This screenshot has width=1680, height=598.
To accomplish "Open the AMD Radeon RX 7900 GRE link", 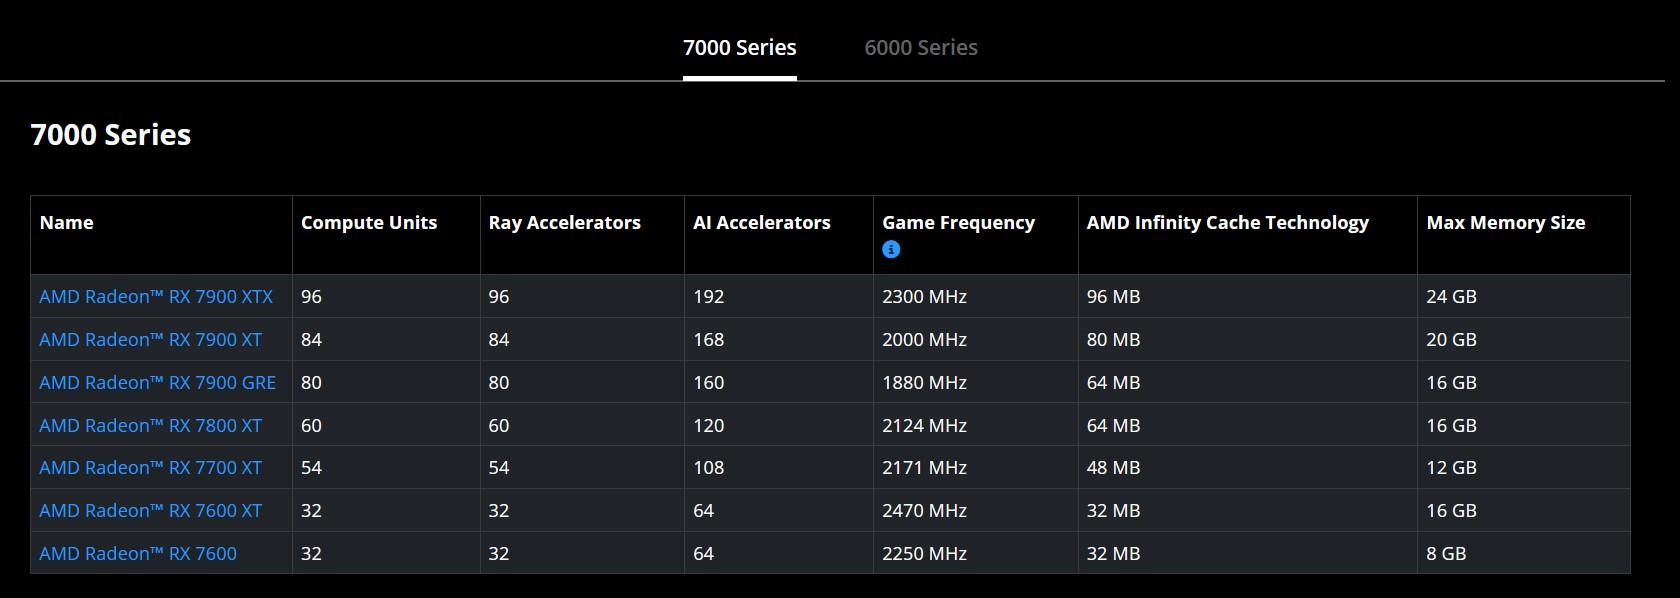I will click(157, 383).
